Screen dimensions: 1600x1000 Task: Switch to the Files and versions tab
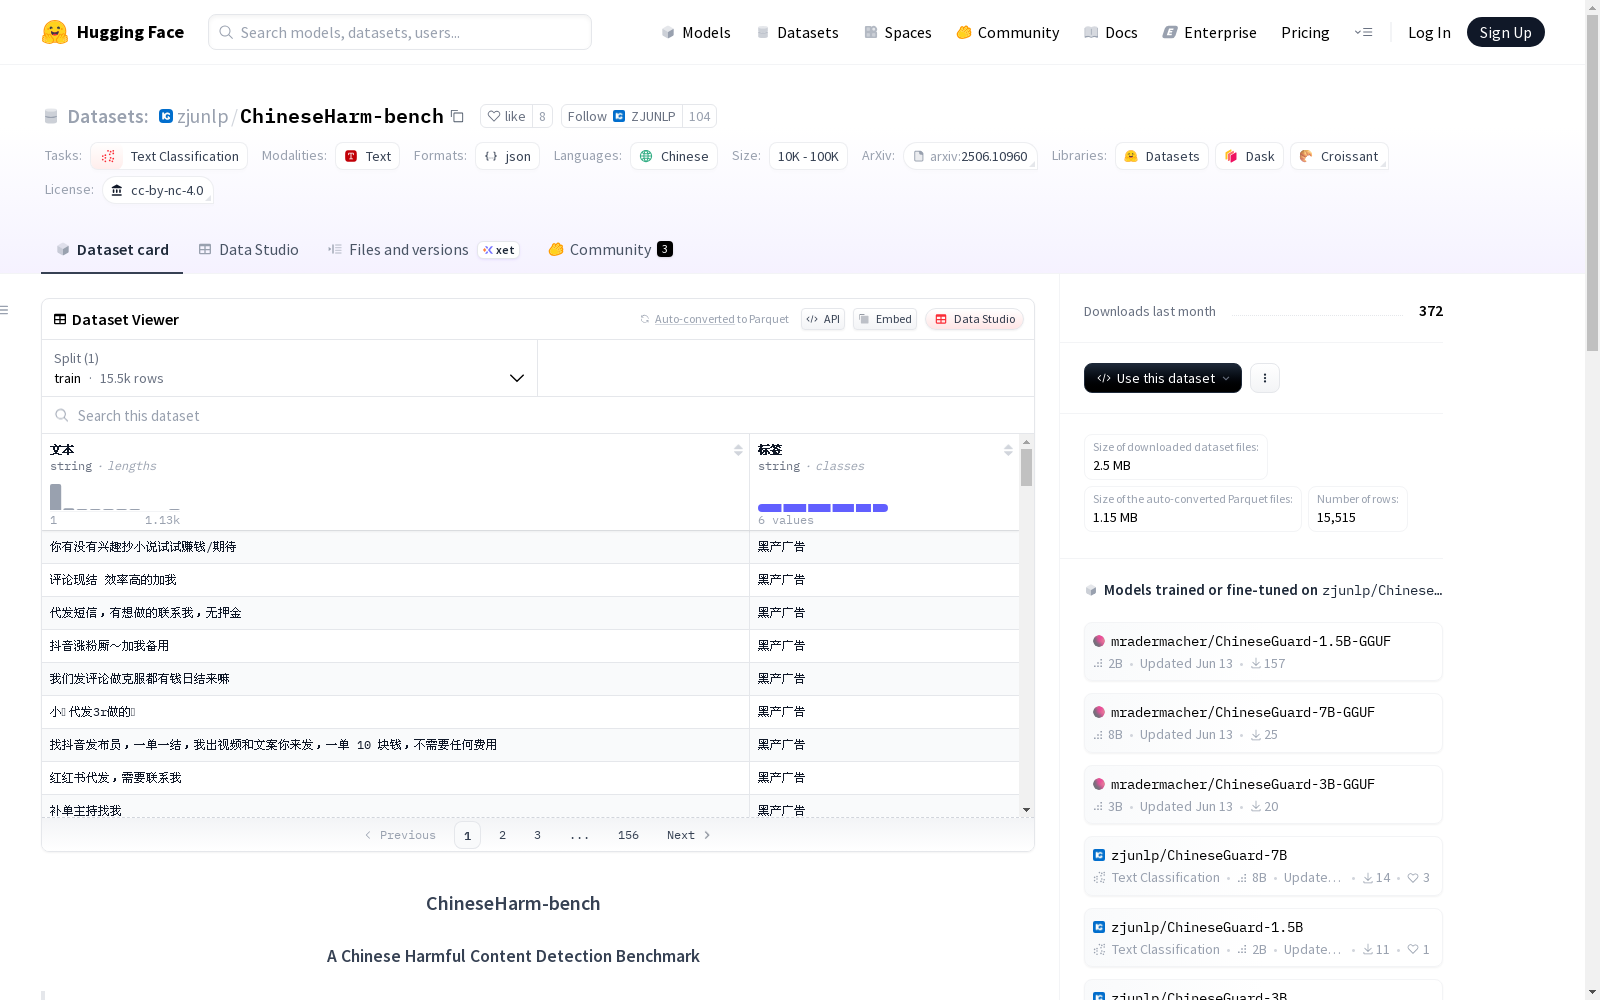pos(423,250)
